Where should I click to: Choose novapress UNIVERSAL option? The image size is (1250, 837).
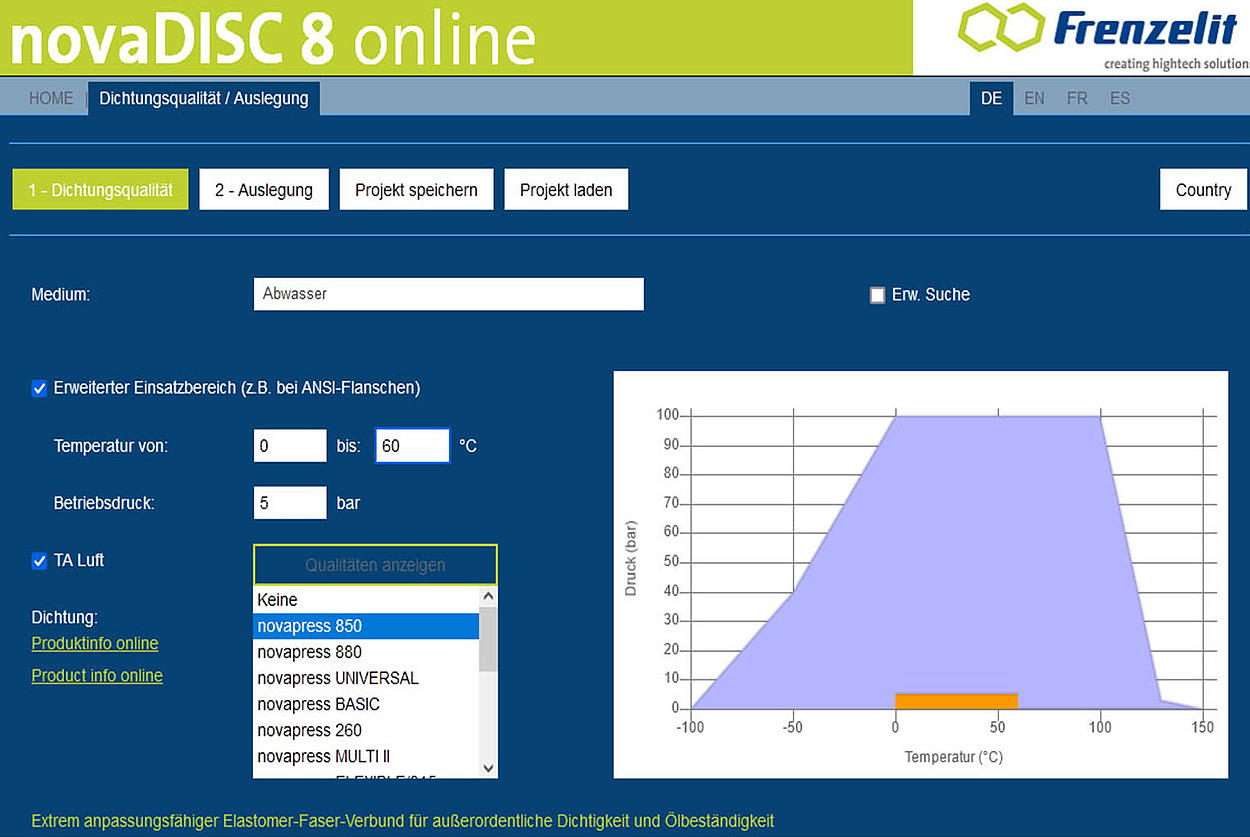point(366,678)
